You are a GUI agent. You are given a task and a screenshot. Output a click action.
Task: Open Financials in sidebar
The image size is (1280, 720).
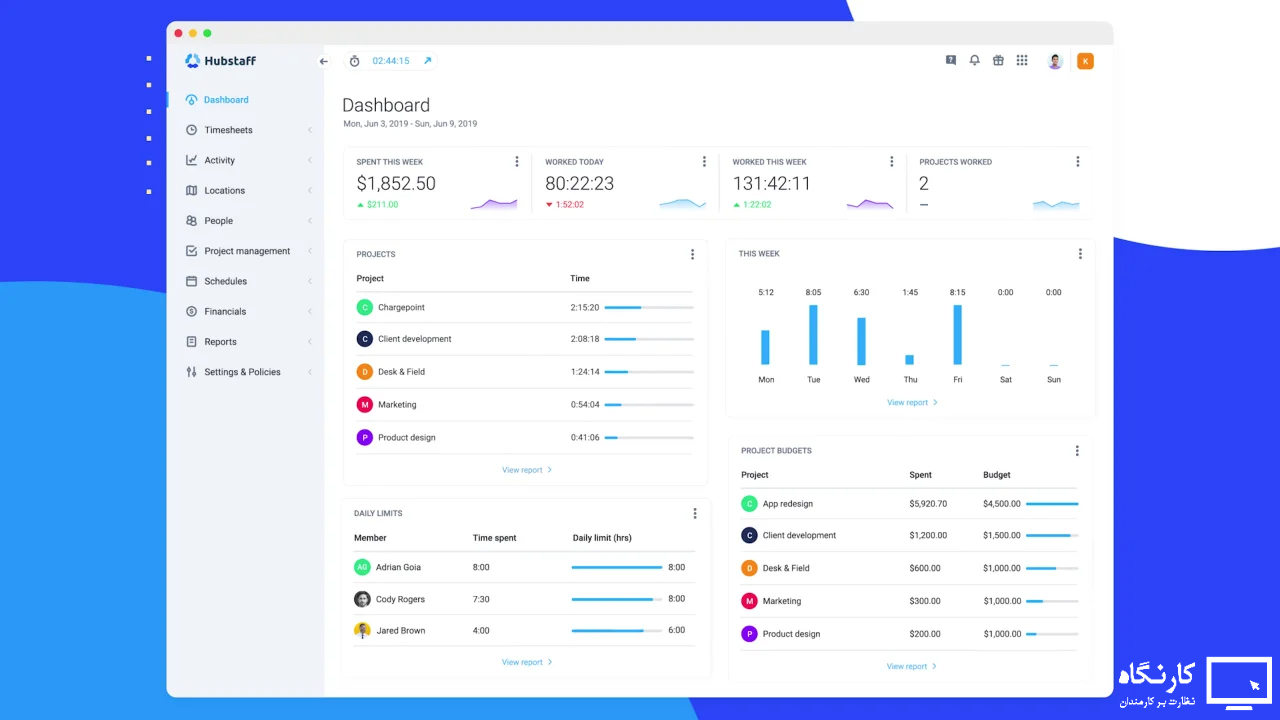pyautogui.click(x=225, y=311)
